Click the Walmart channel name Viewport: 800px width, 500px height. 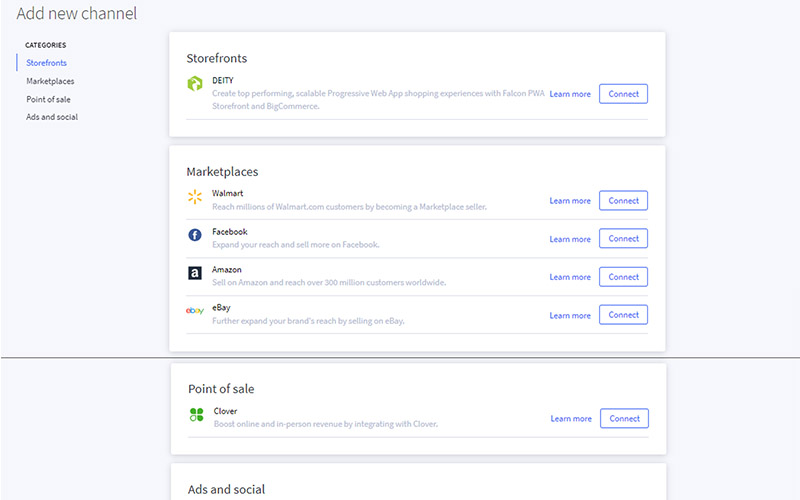coord(228,193)
